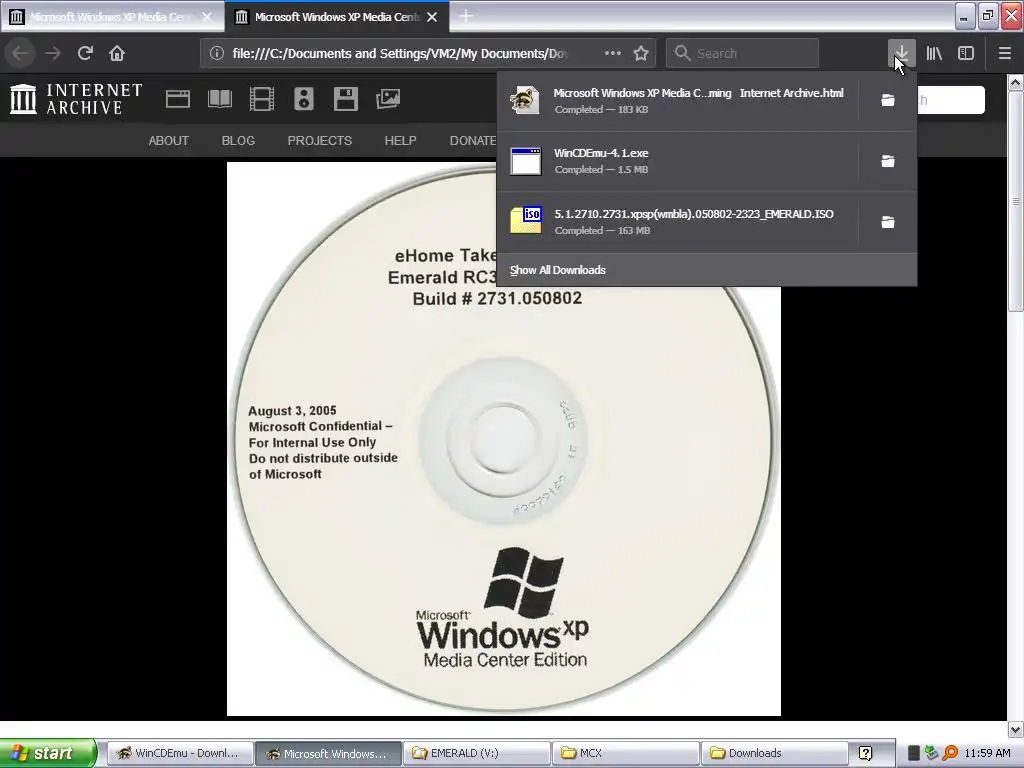
Task: Close the active browser tab
Action: tap(432, 17)
